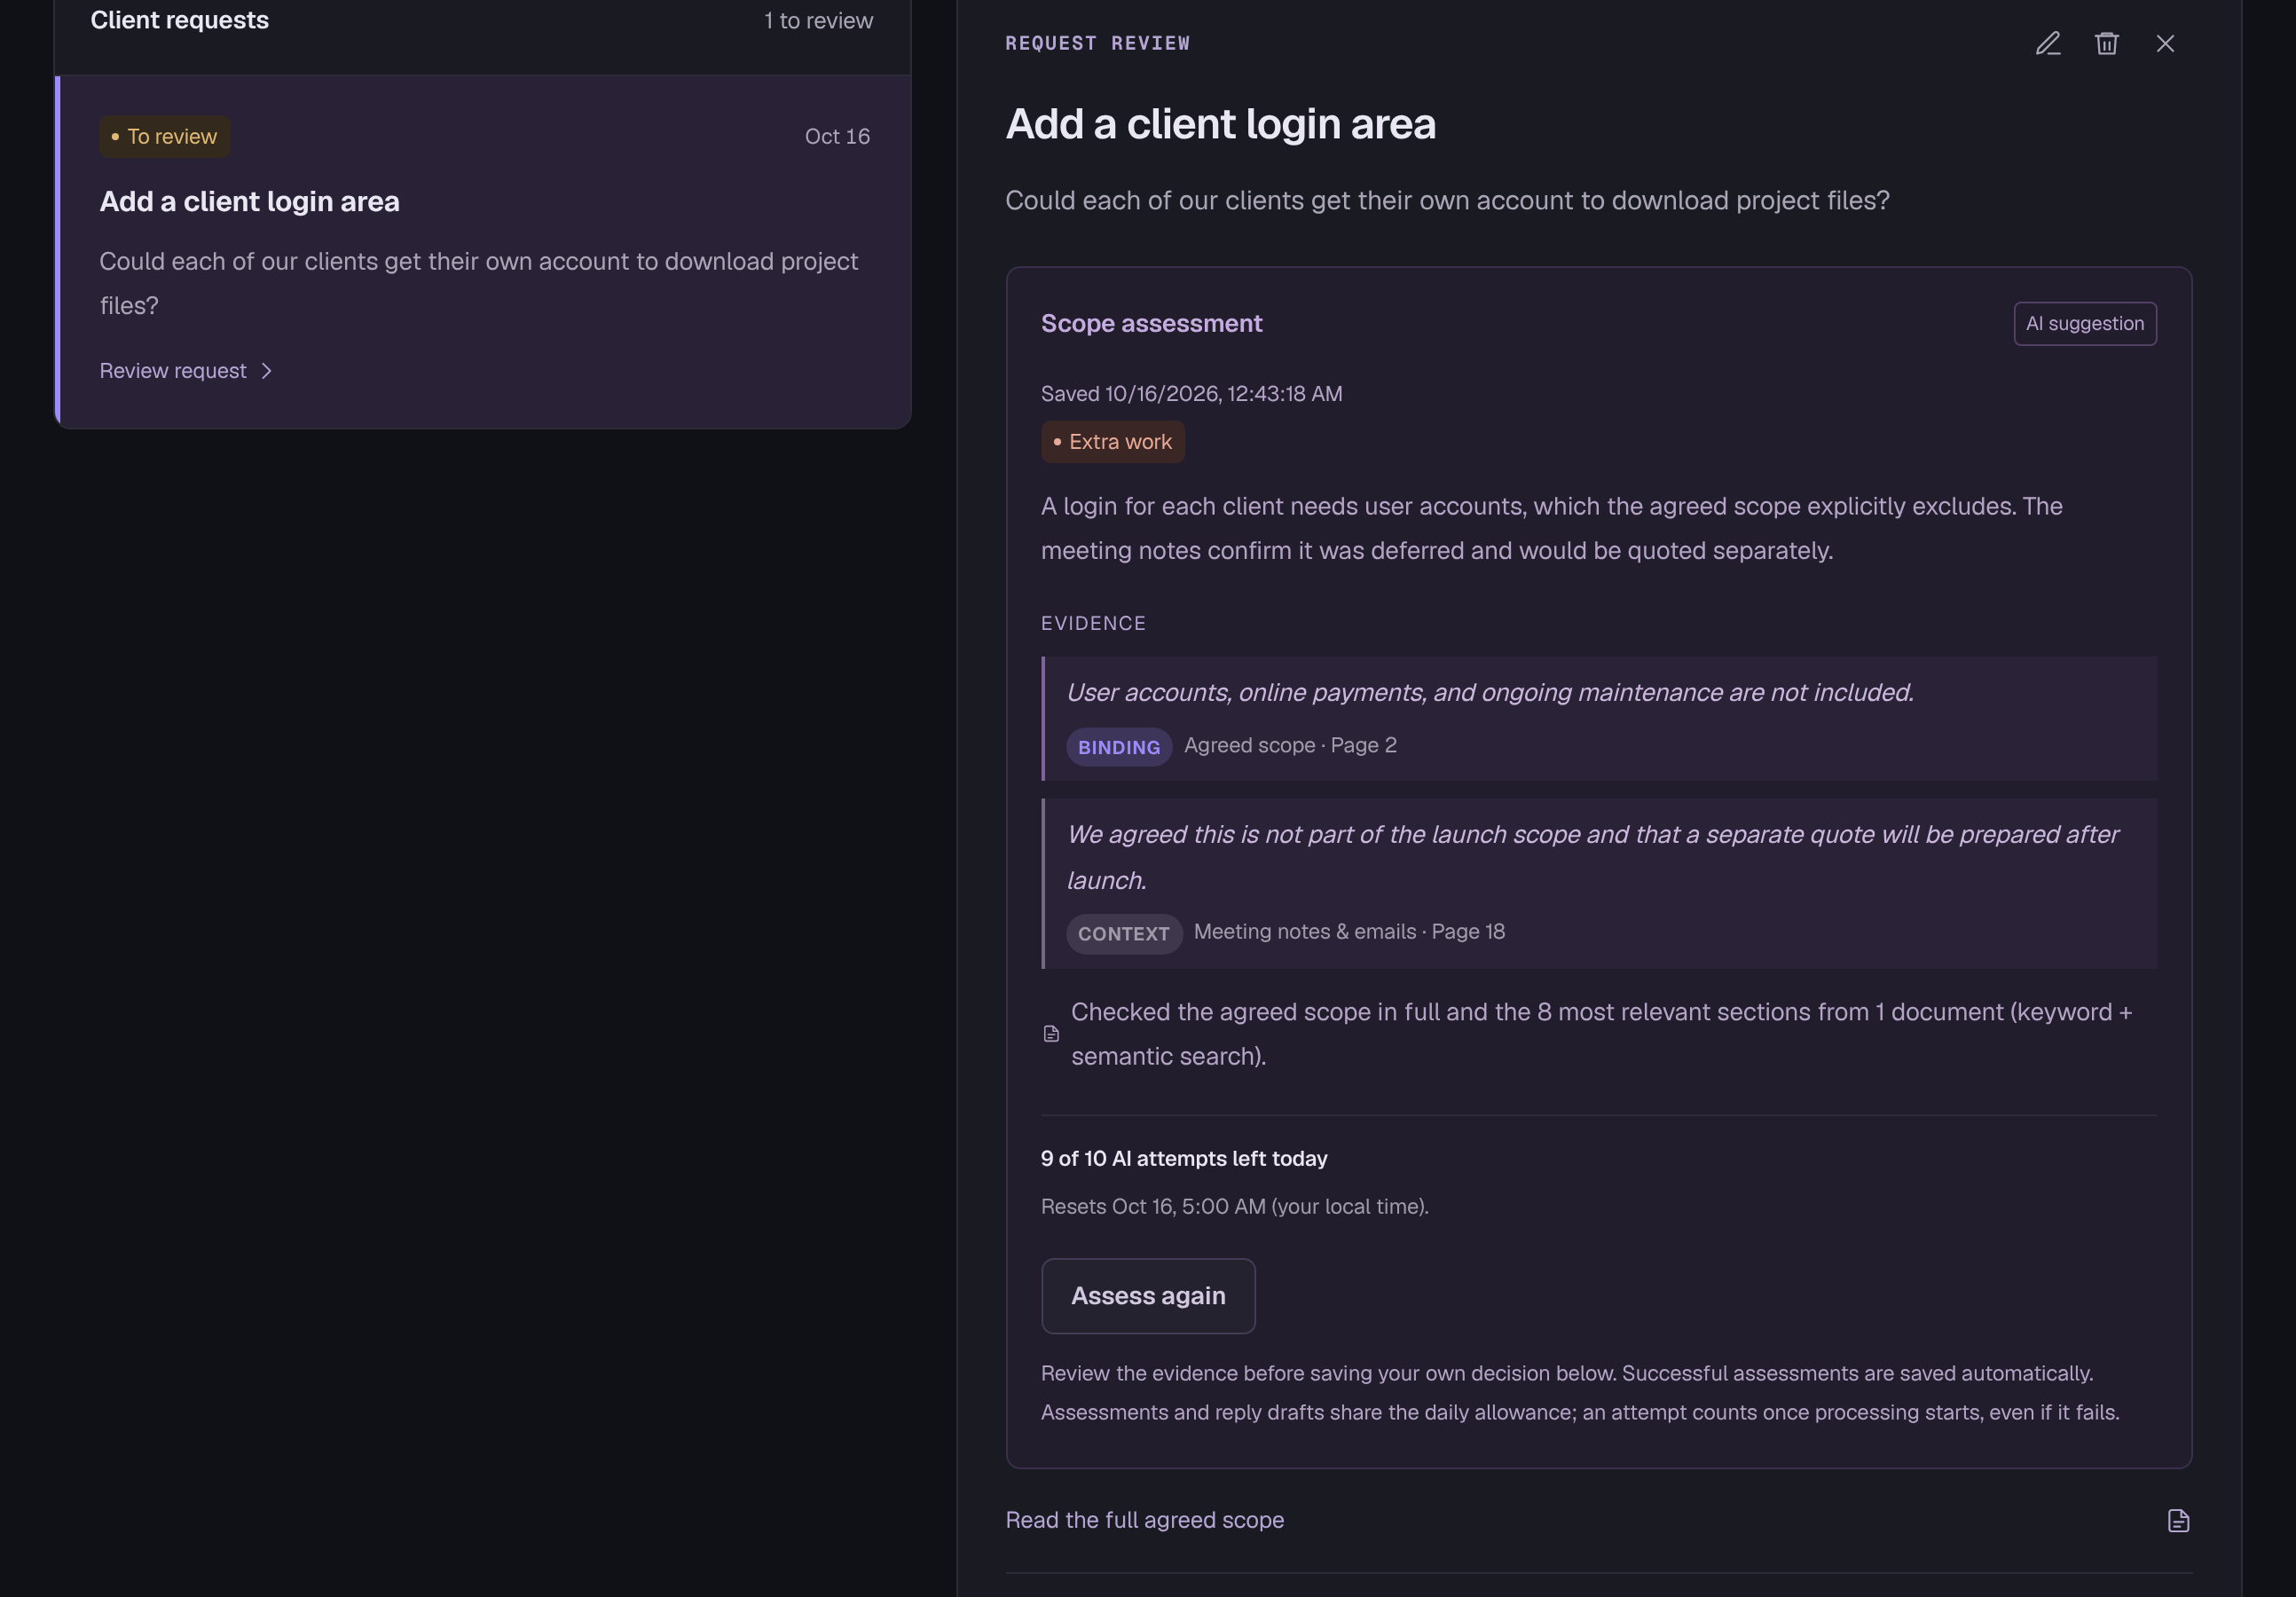Click the chevron next to Review request

point(266,371)
